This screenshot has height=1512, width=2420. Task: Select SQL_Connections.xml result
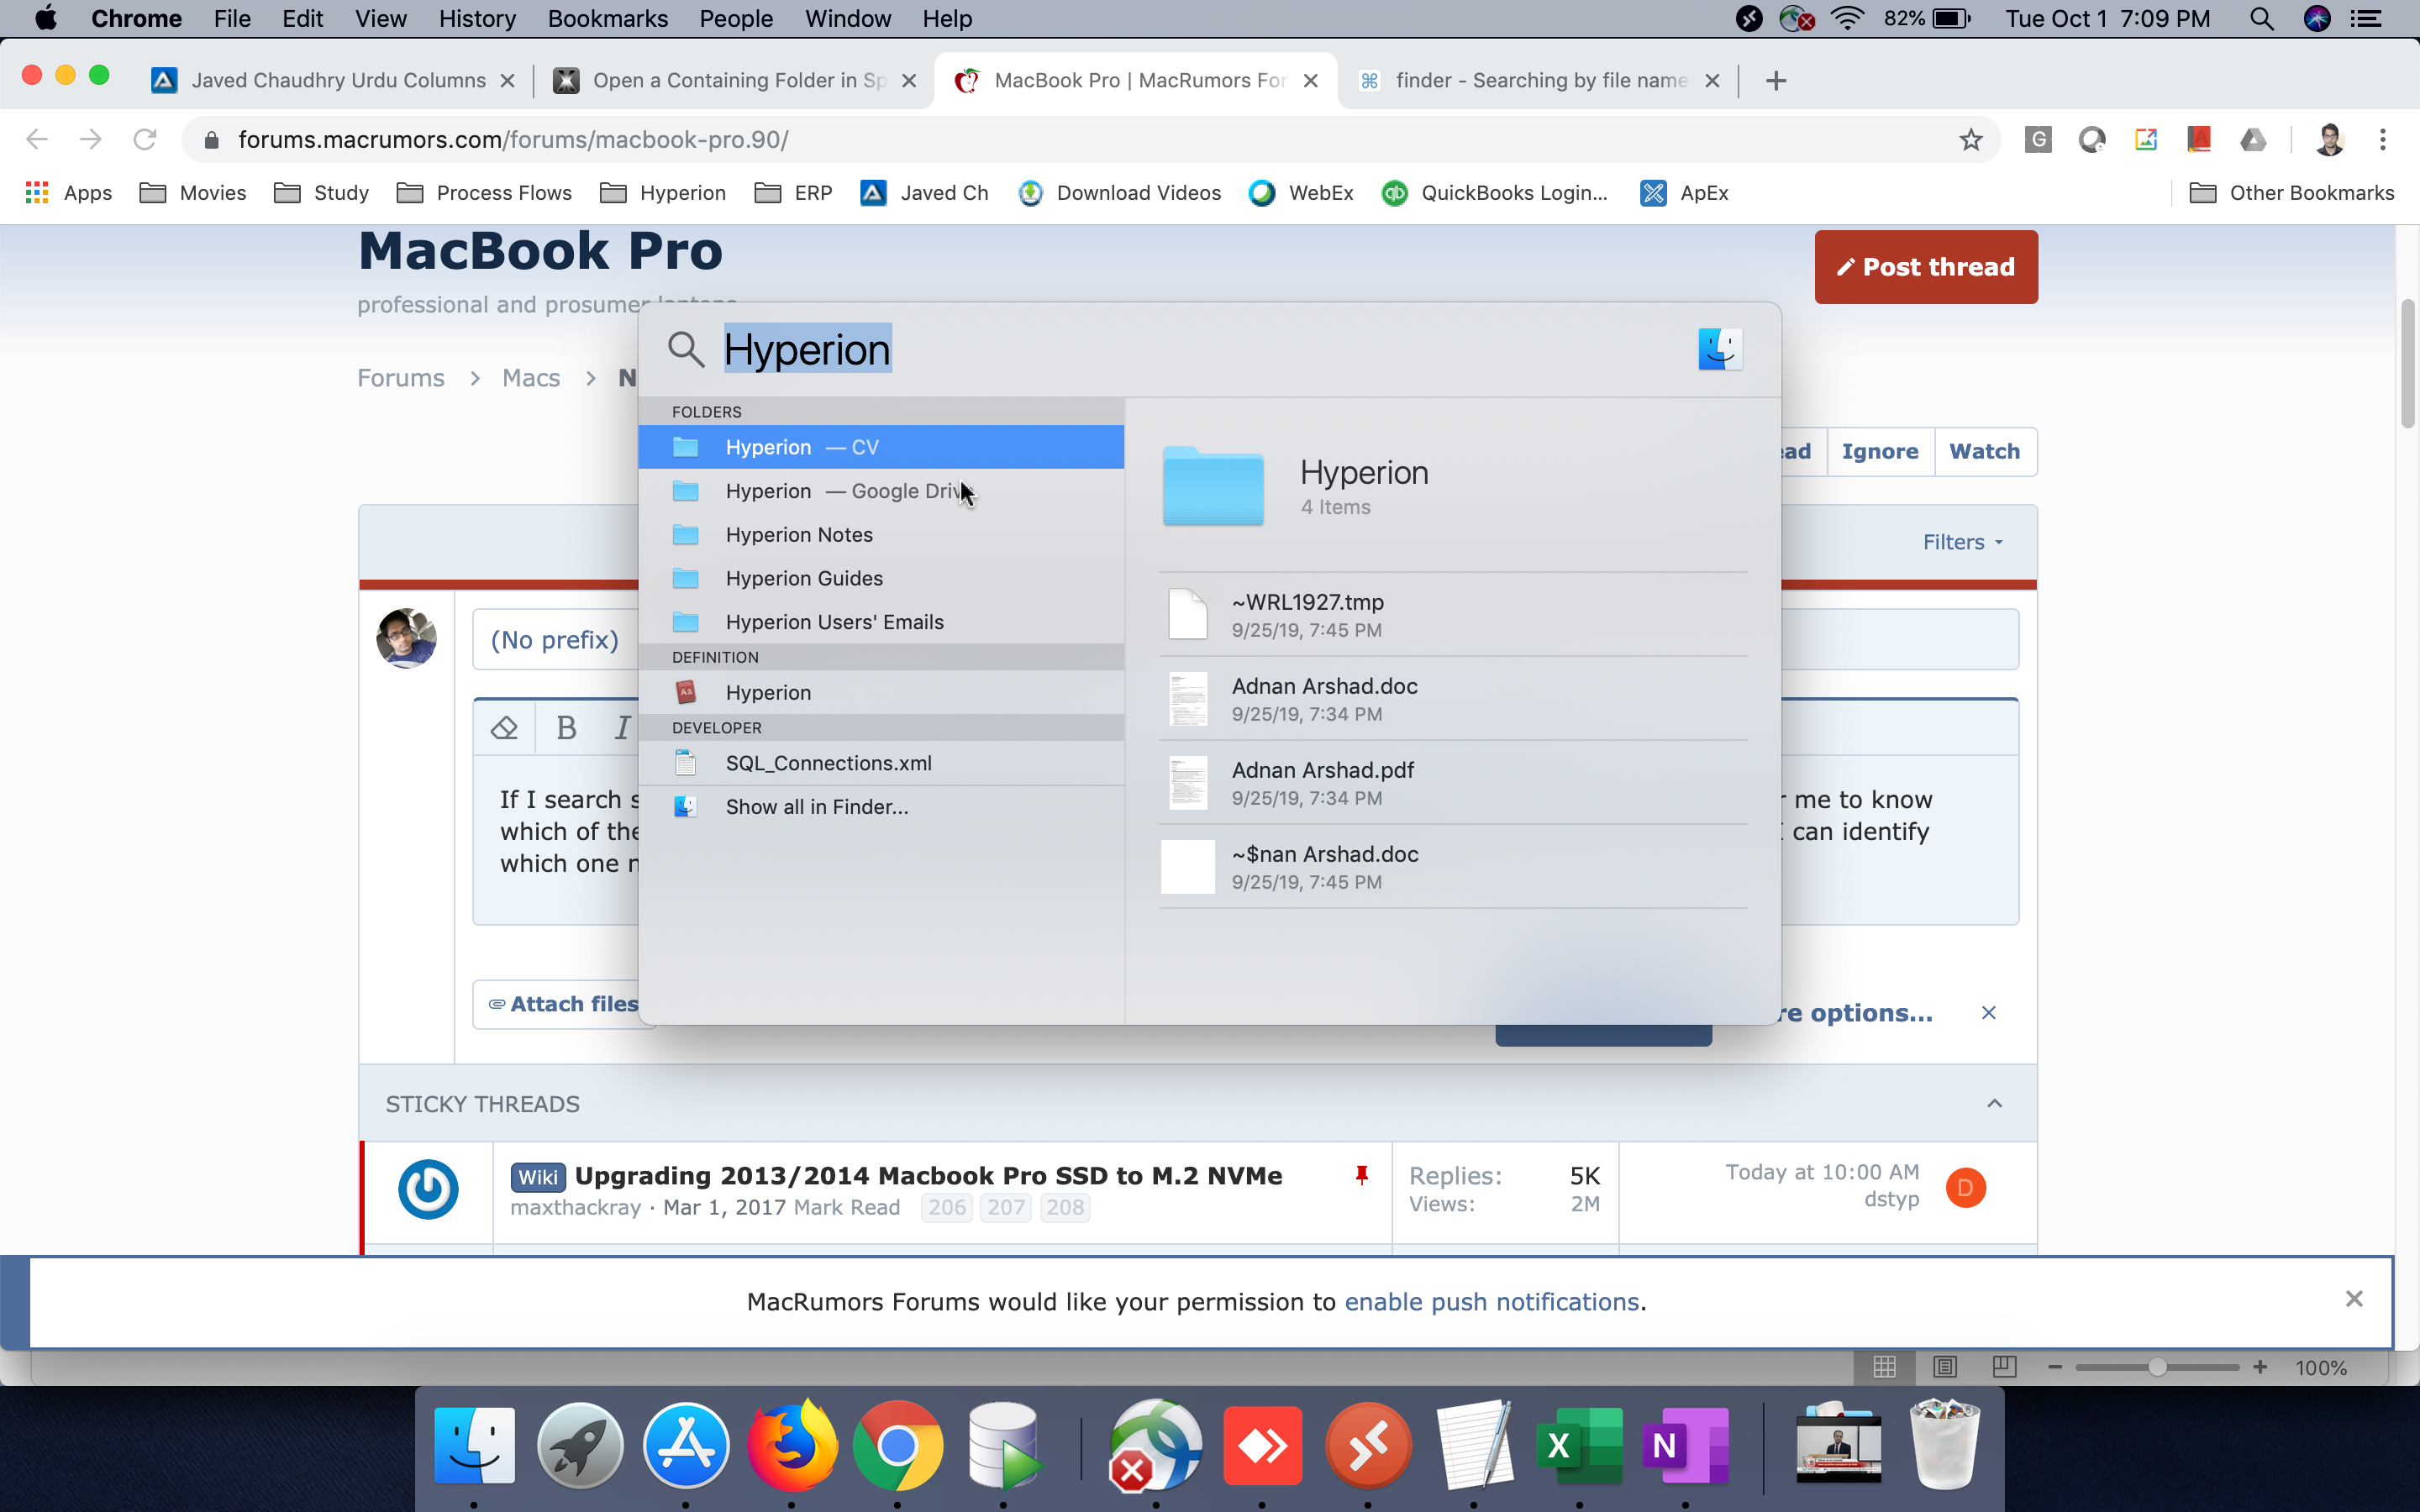pos(881,763)
